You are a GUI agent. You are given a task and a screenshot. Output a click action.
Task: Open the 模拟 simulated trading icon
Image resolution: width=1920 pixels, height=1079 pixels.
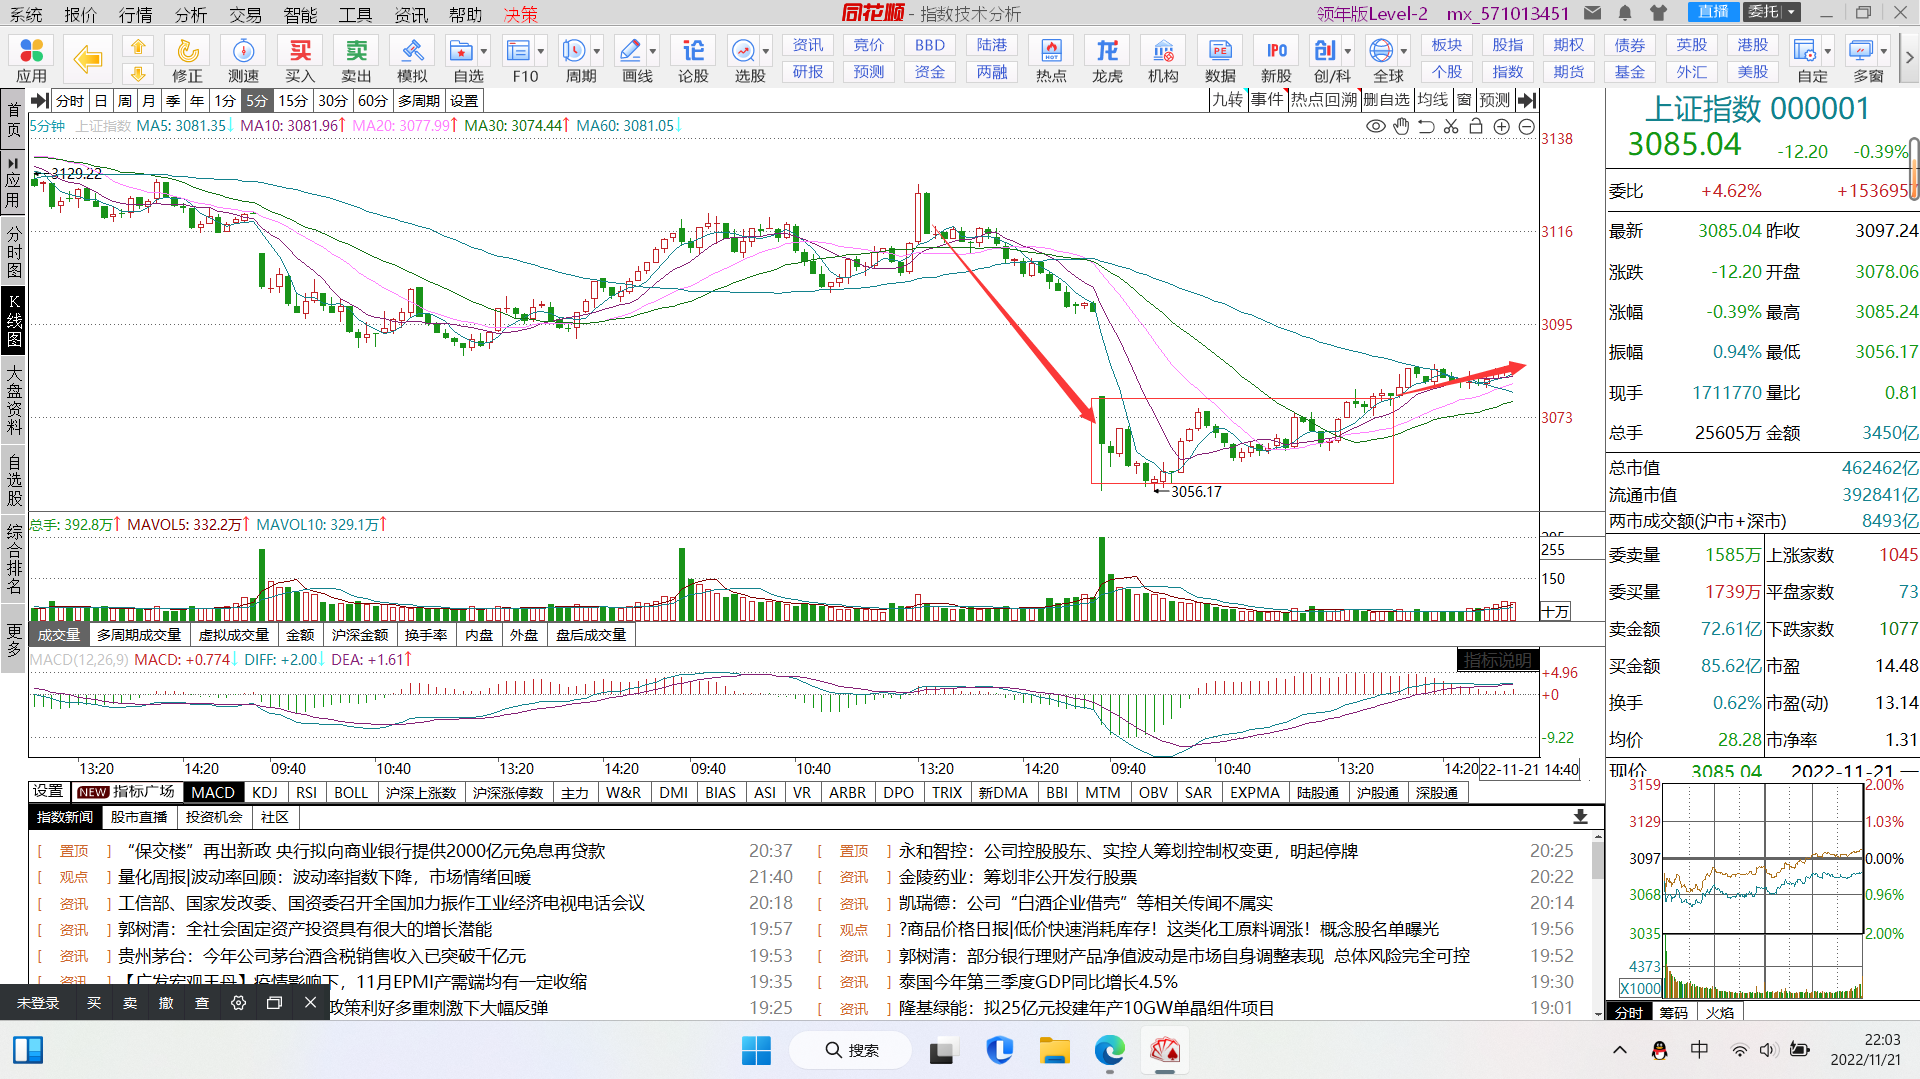click(412, 59)
